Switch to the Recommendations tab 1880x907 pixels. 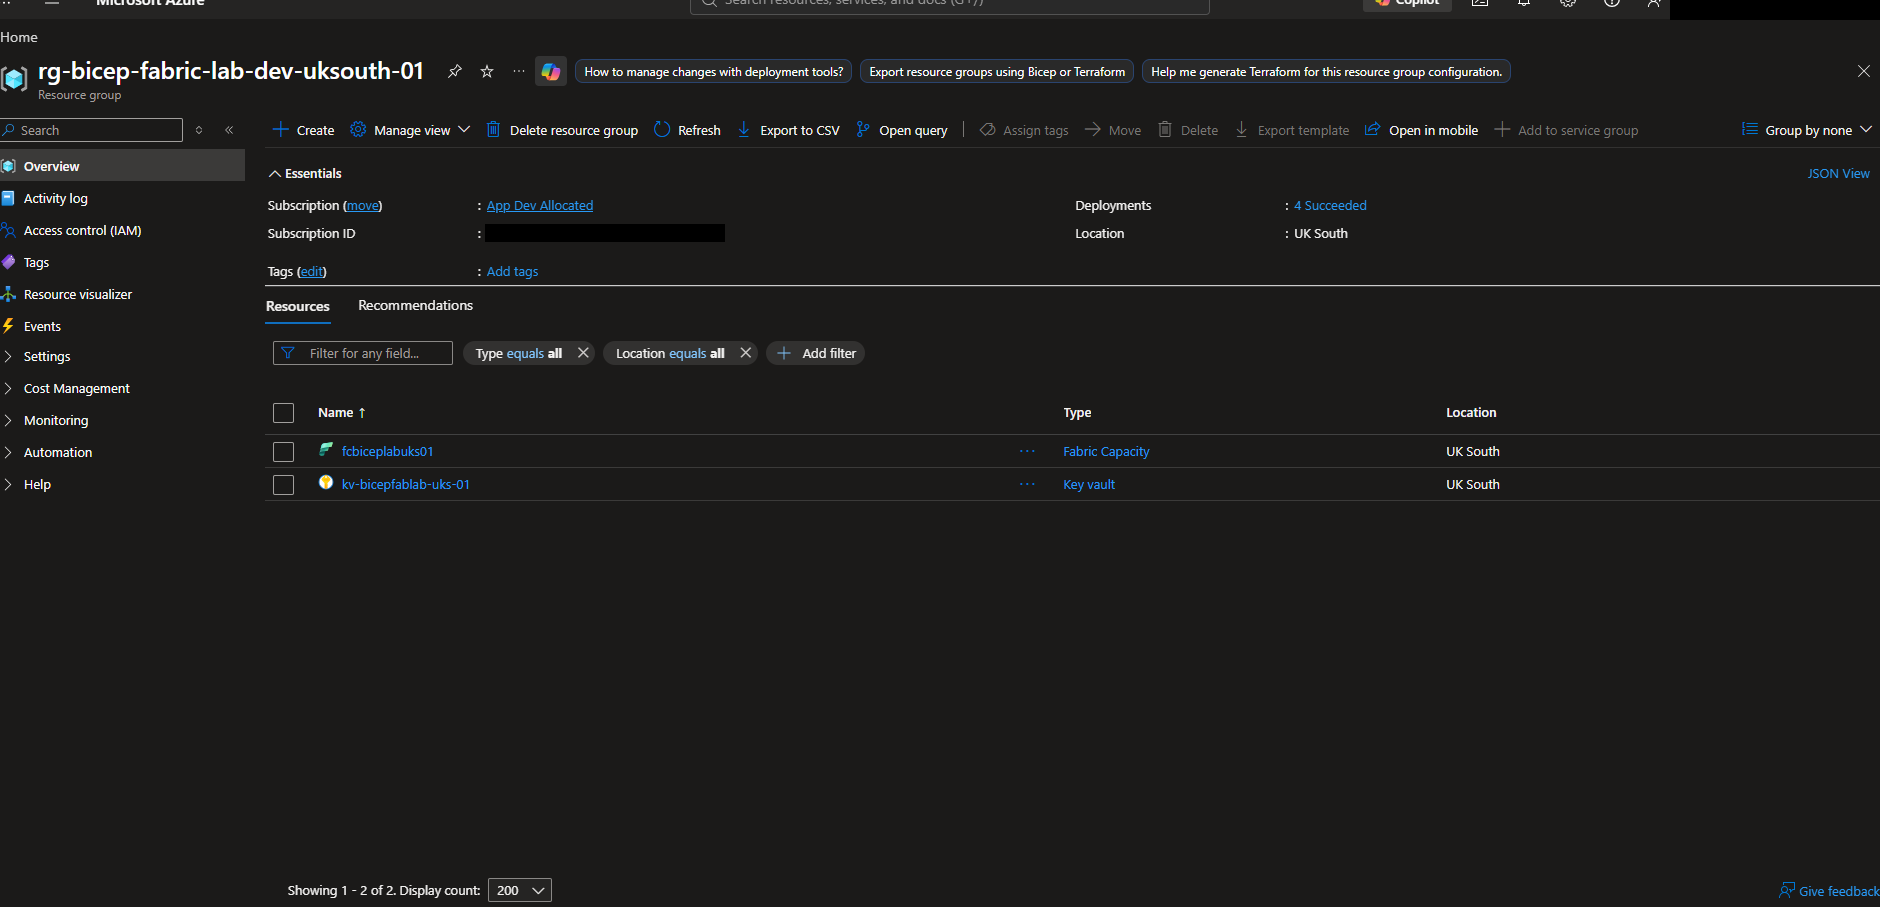click(416, 305)
